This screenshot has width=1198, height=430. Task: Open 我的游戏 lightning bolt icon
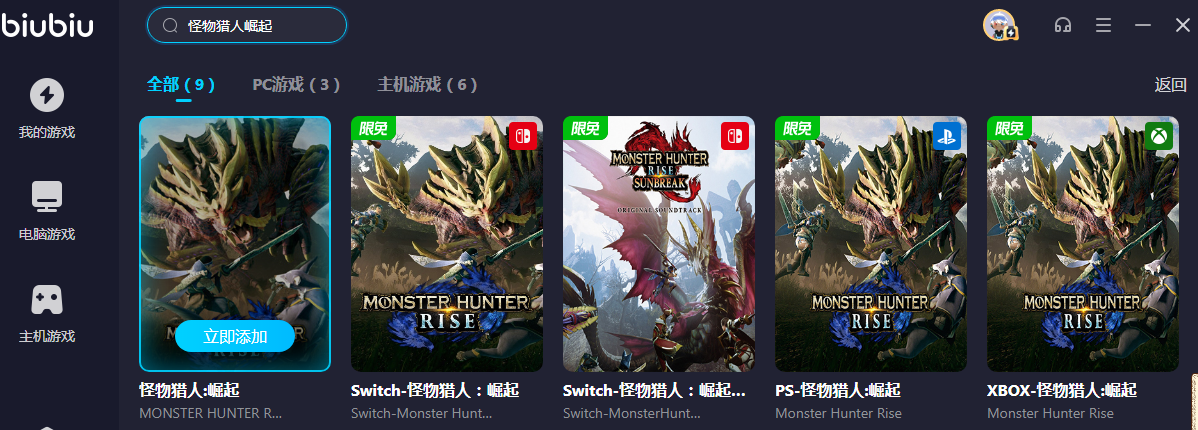pos(47,95)
